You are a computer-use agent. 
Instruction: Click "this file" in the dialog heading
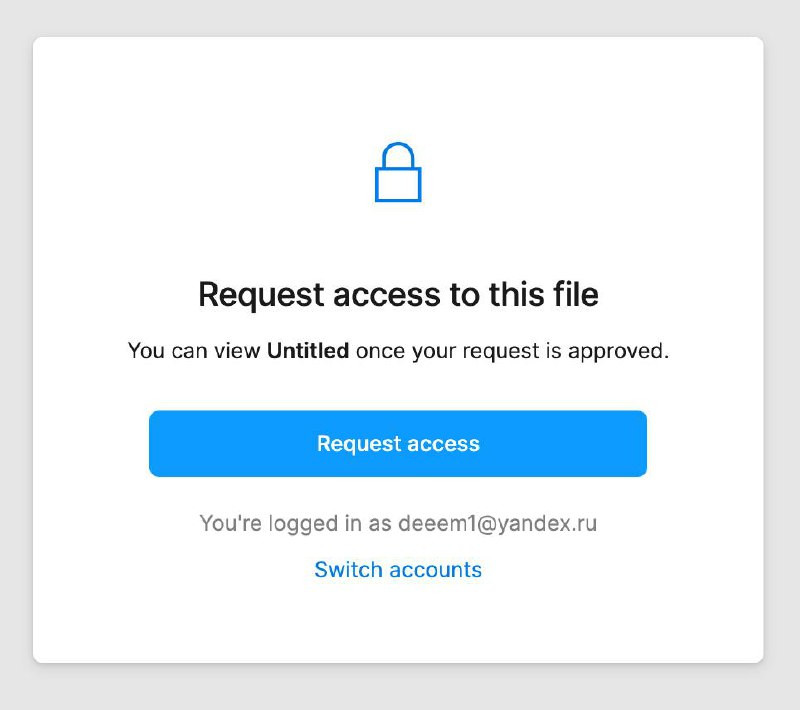click(544, 294)
